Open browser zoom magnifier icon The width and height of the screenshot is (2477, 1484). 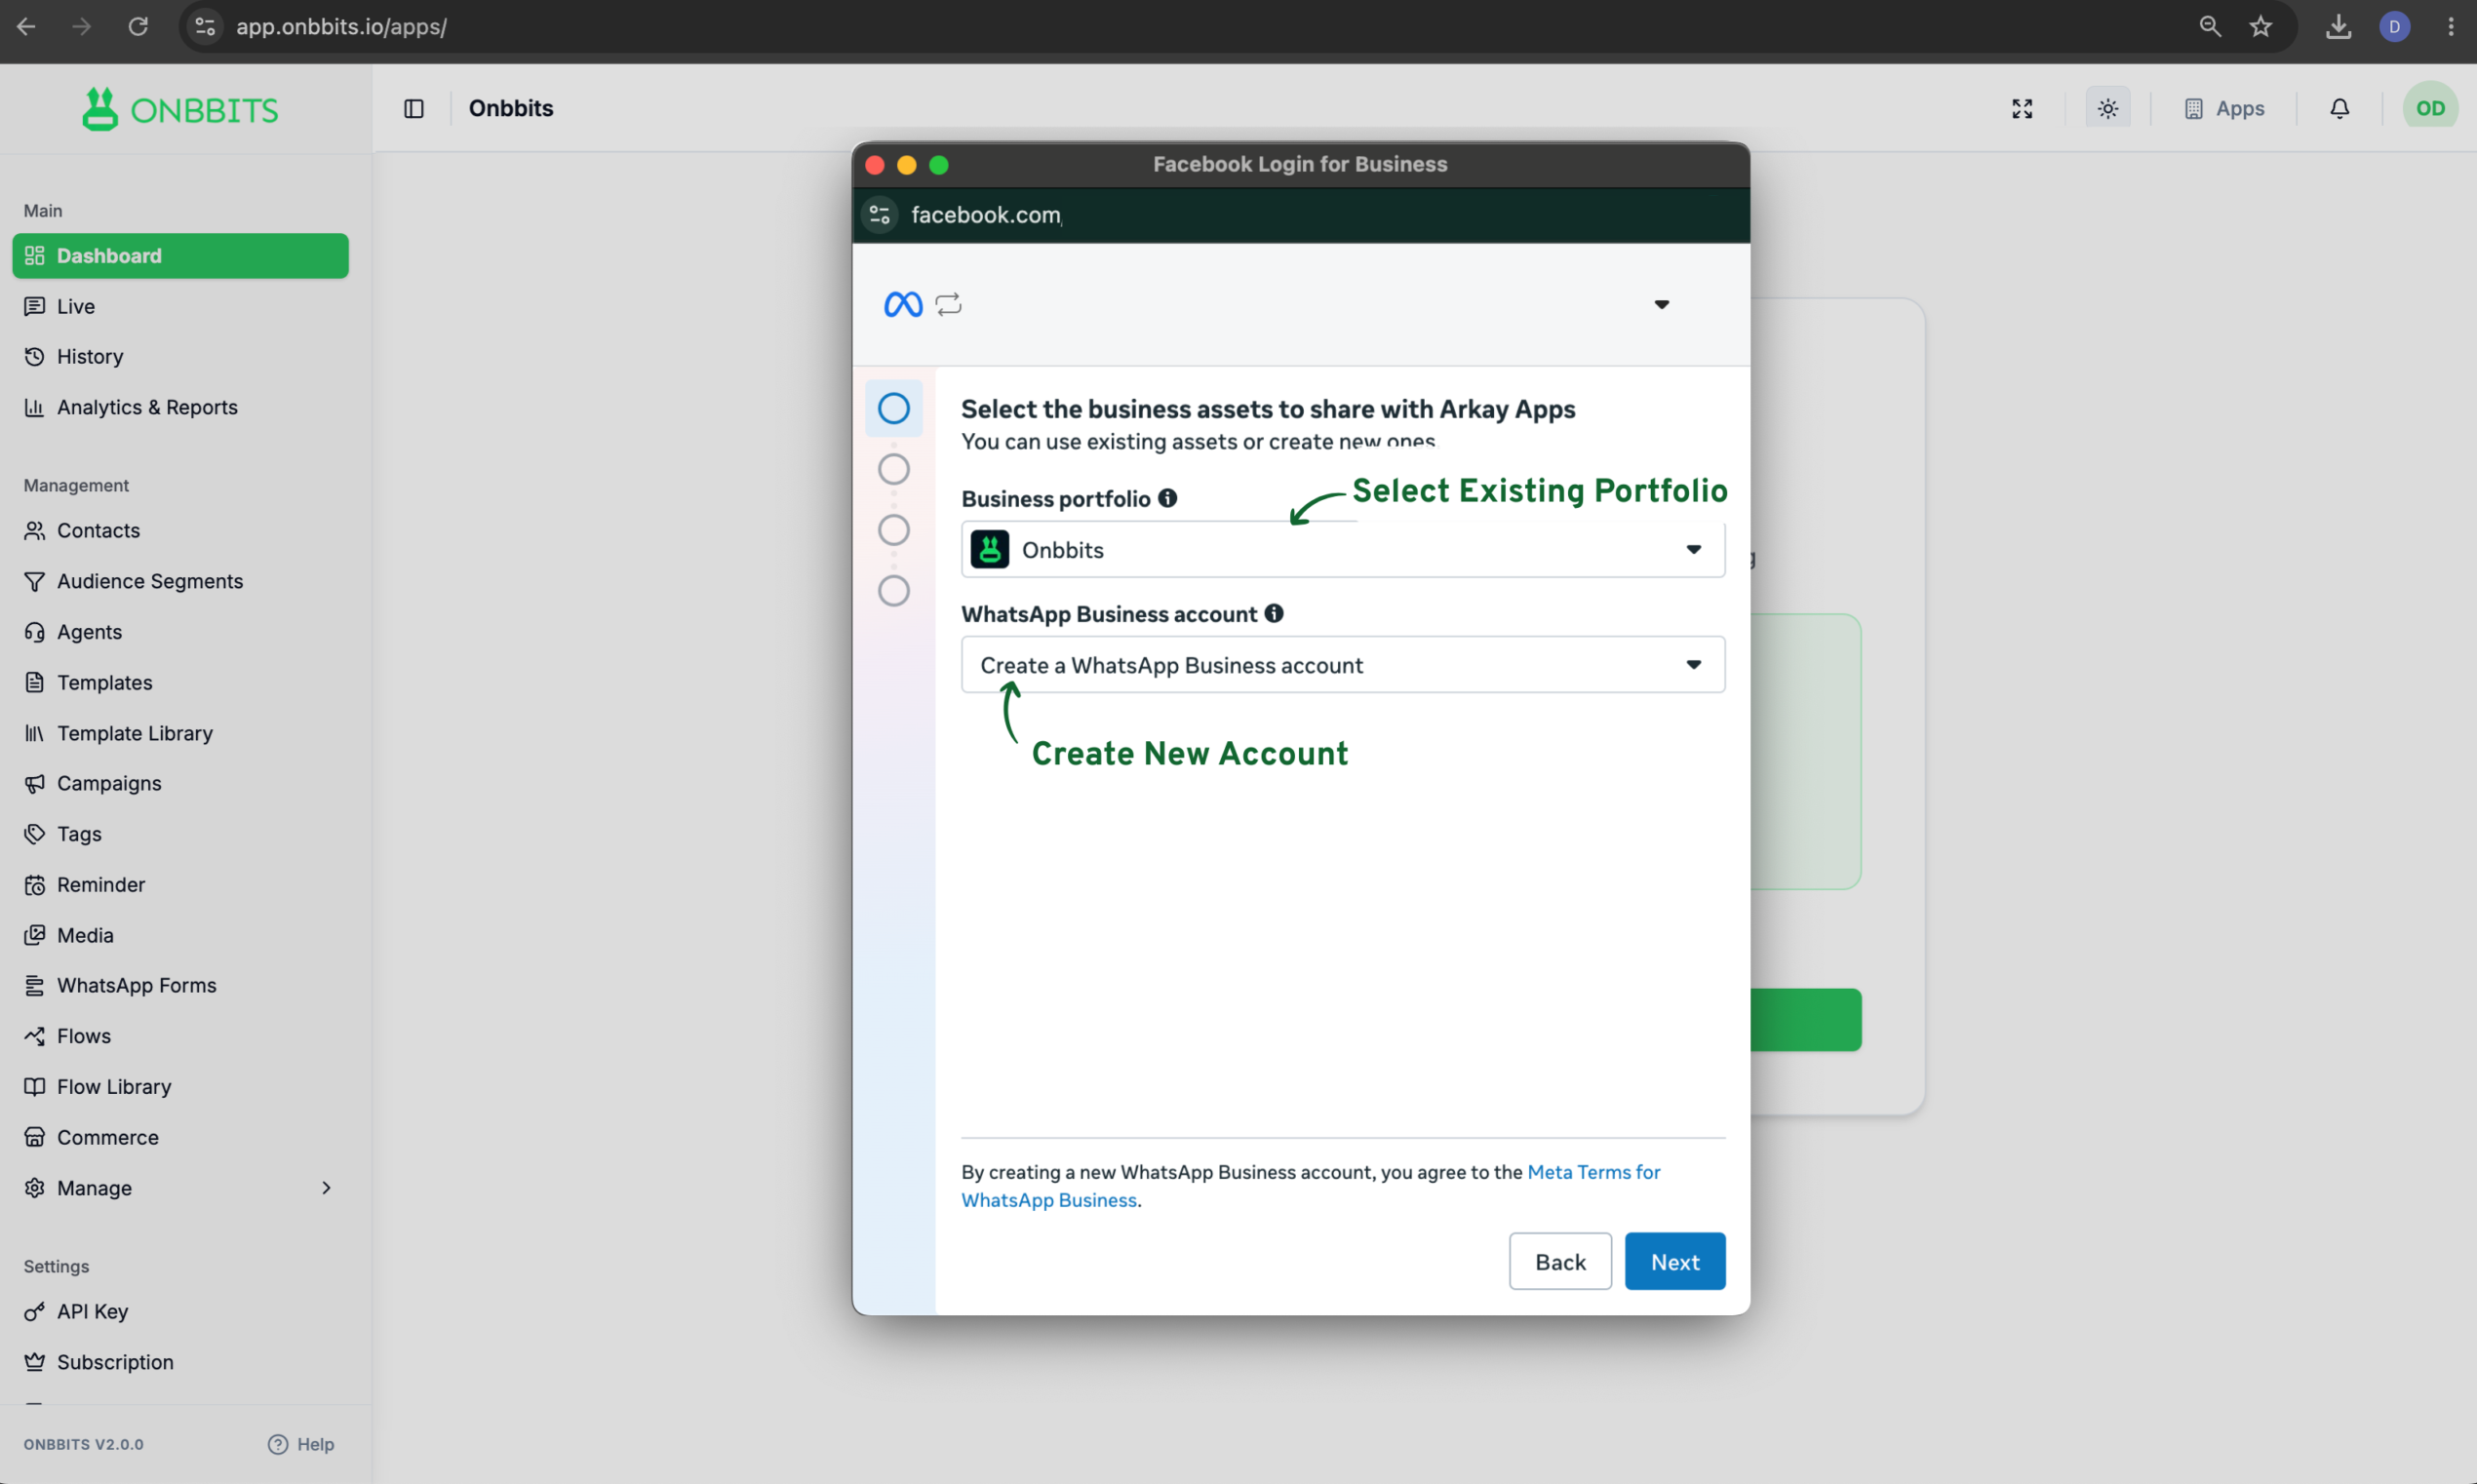(2210, 26)
